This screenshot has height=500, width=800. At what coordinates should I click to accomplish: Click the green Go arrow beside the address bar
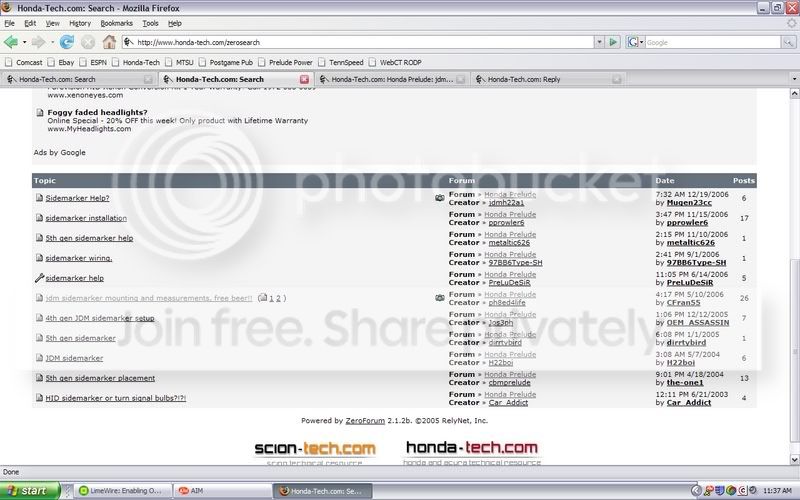coord(613,42)
